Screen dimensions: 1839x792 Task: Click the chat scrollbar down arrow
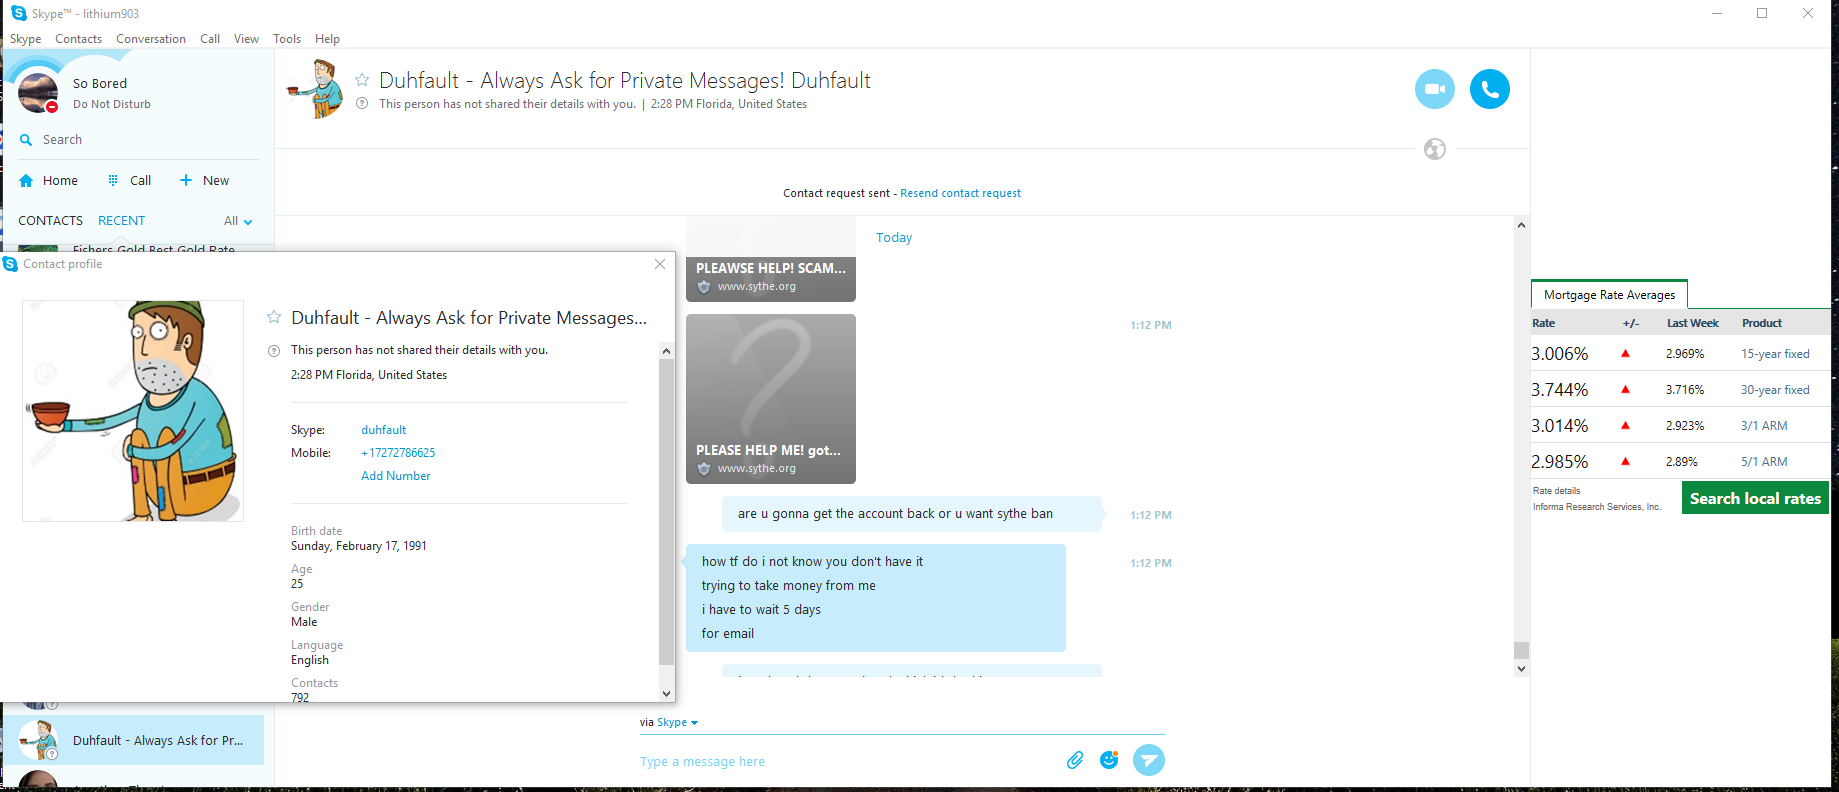point(1521,669)
